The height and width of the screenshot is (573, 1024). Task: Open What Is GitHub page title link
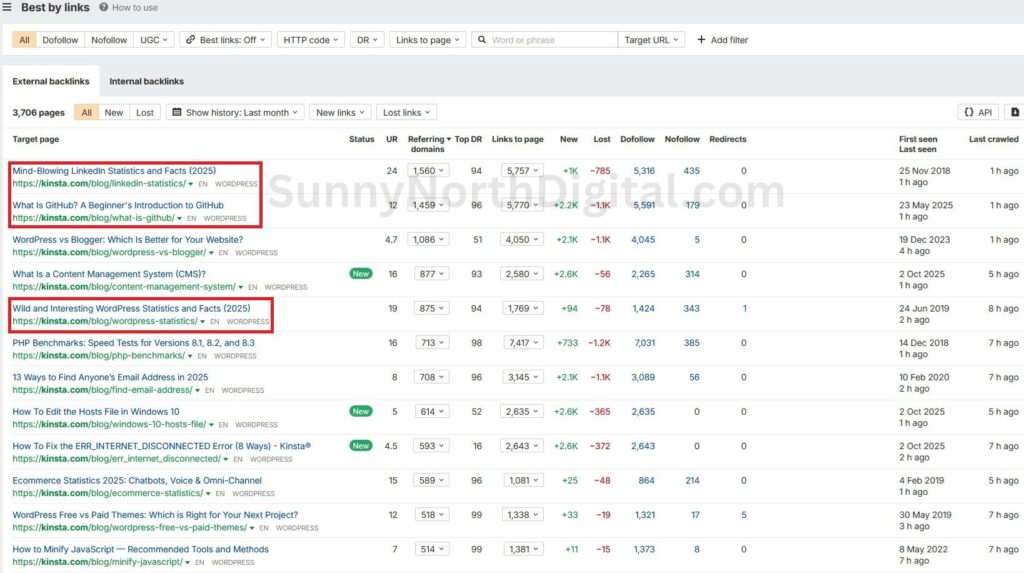pos(118,205)
